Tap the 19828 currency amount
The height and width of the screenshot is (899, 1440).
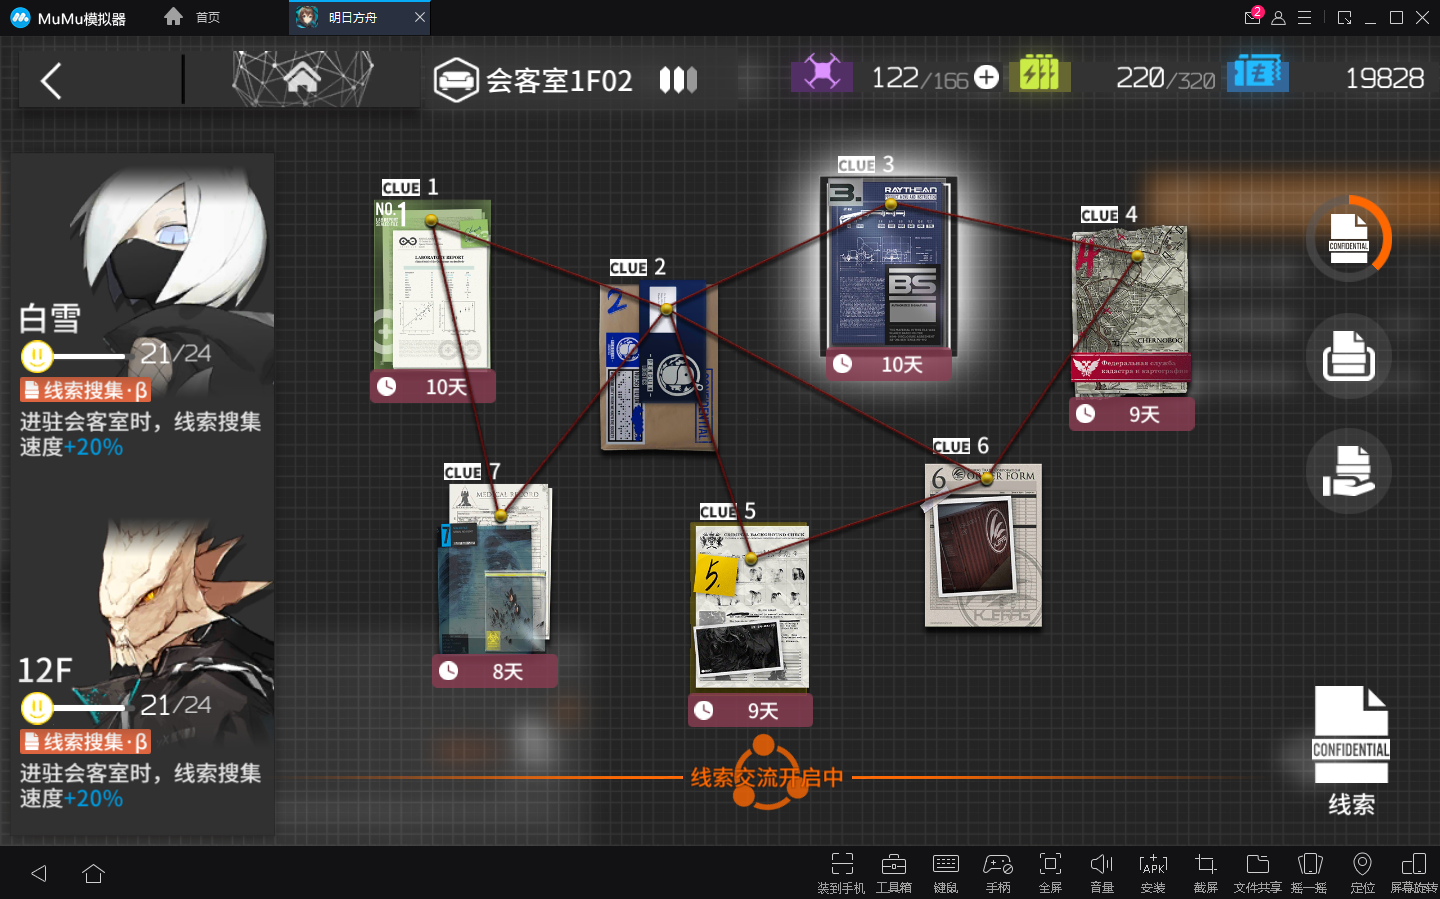pos(1384,78)
